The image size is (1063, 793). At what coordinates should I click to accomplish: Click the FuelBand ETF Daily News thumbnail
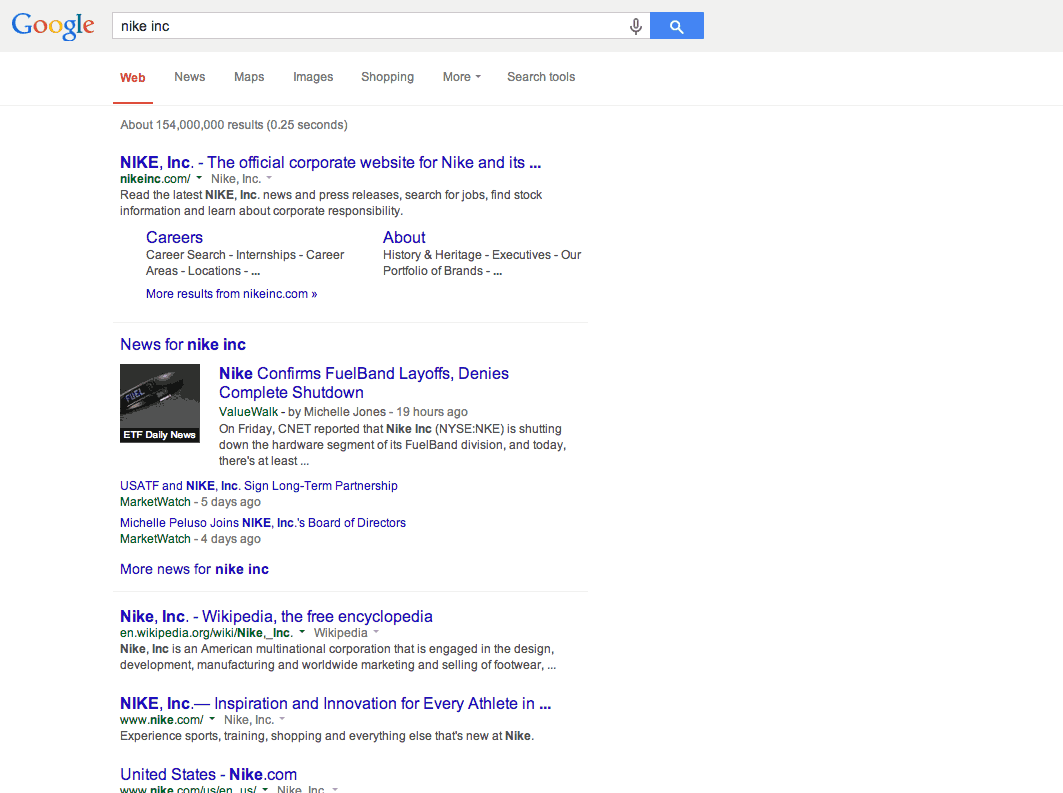click(160, 403)
